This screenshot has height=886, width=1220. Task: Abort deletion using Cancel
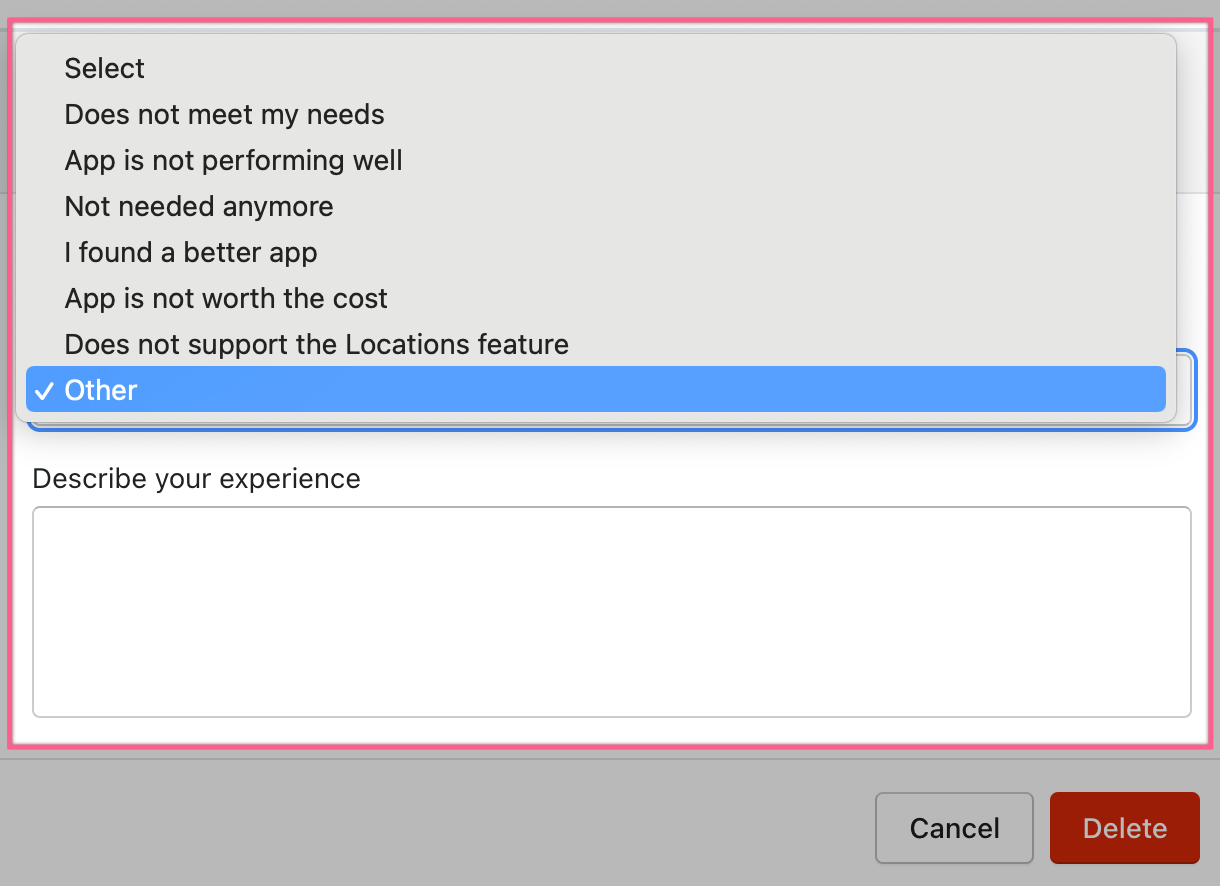pos(953,828)
